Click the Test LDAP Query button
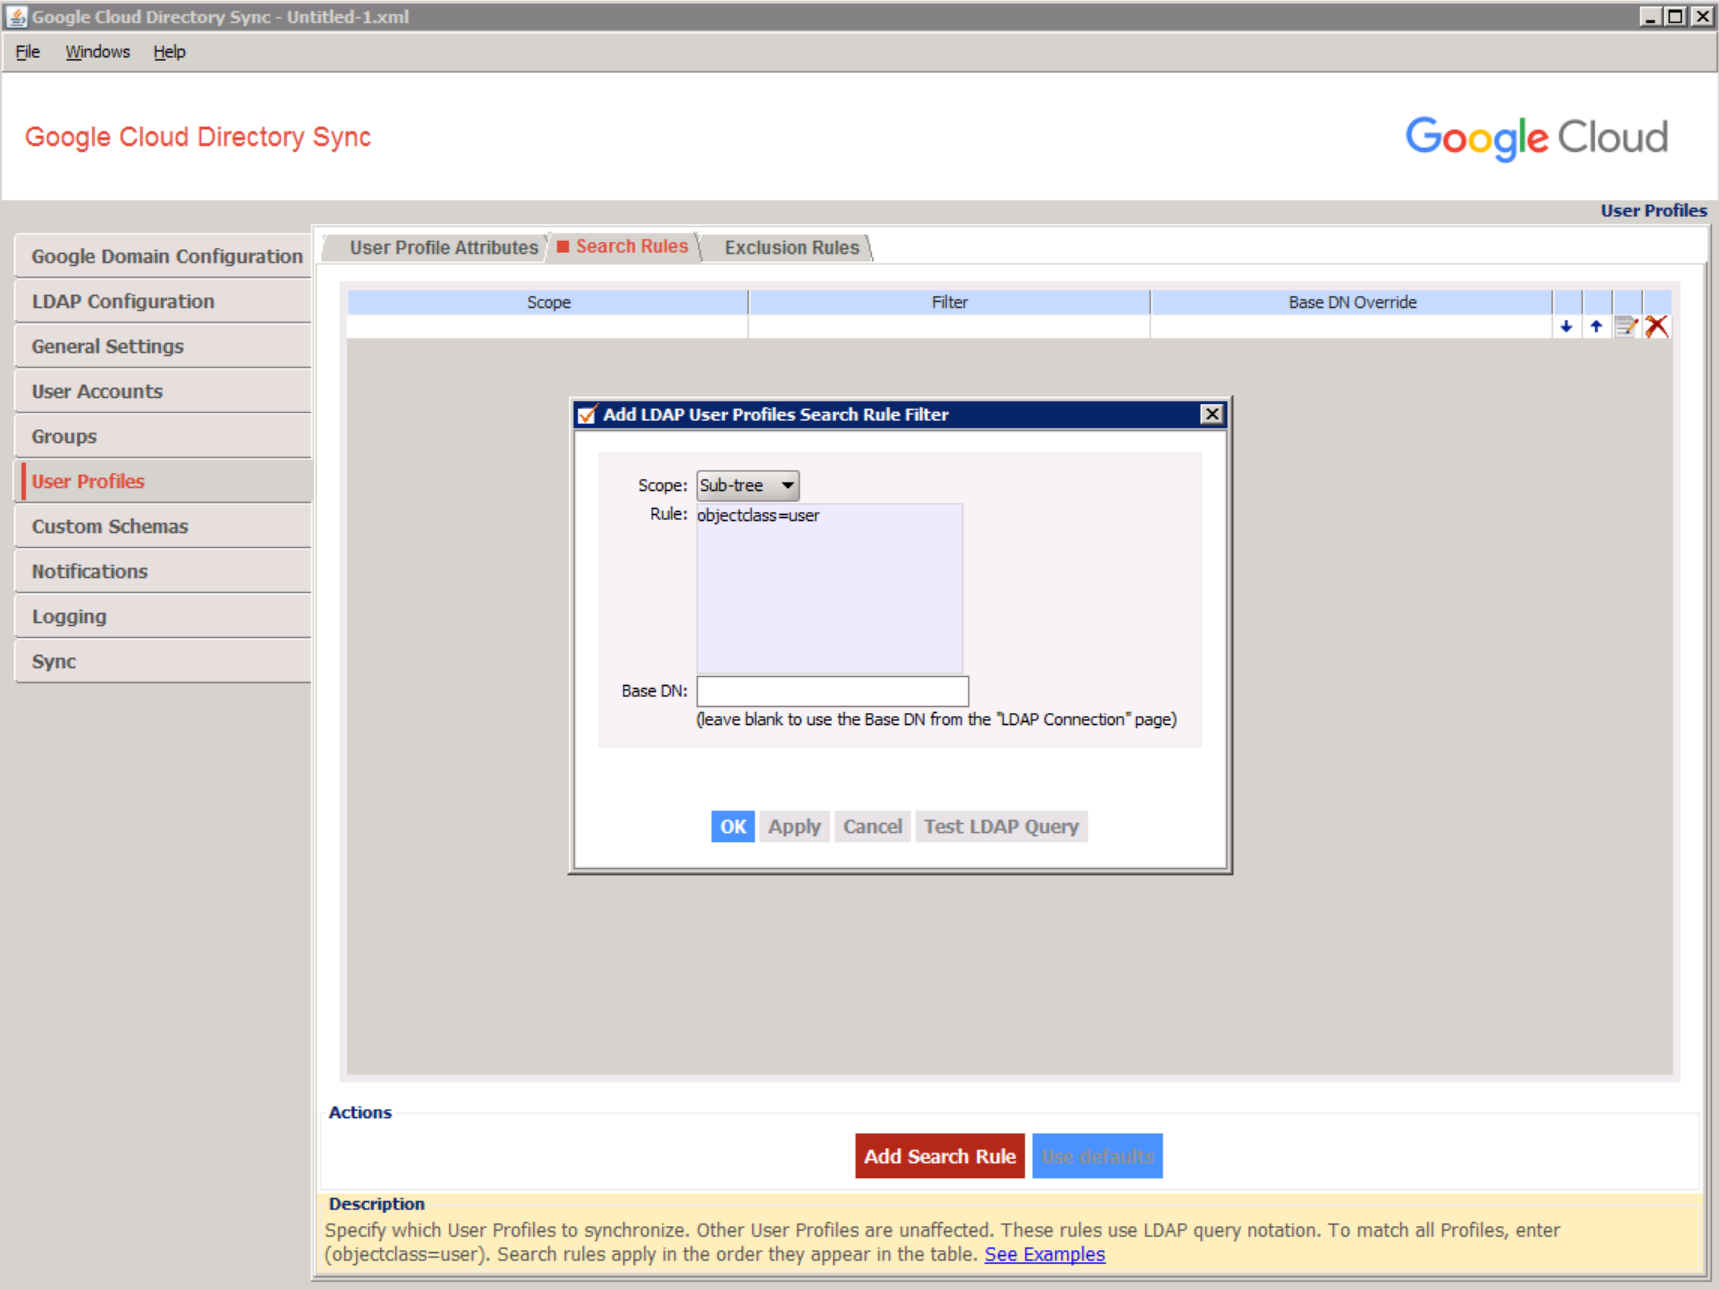 pos(1000,826)
